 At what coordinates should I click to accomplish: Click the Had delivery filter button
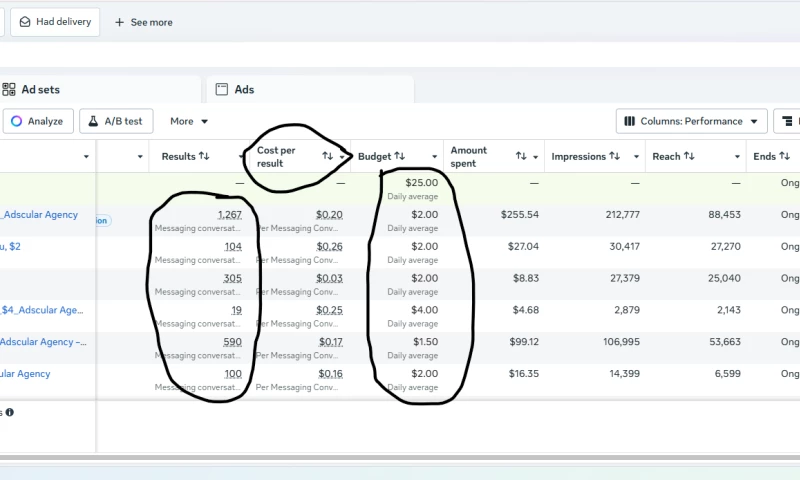pos(55,22)
